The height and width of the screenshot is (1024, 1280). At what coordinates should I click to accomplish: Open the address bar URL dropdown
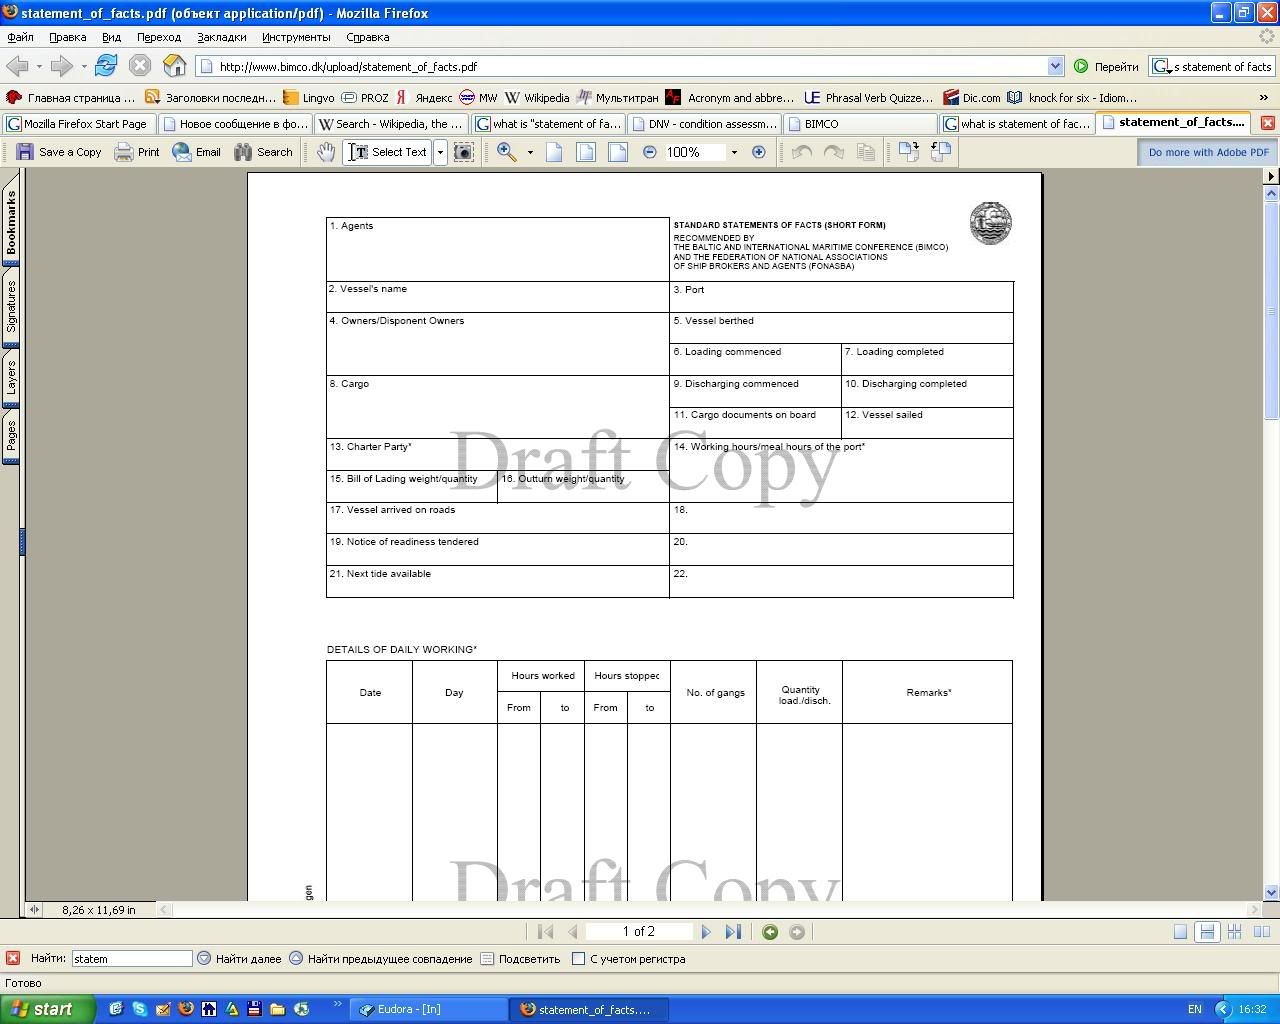1055,66
